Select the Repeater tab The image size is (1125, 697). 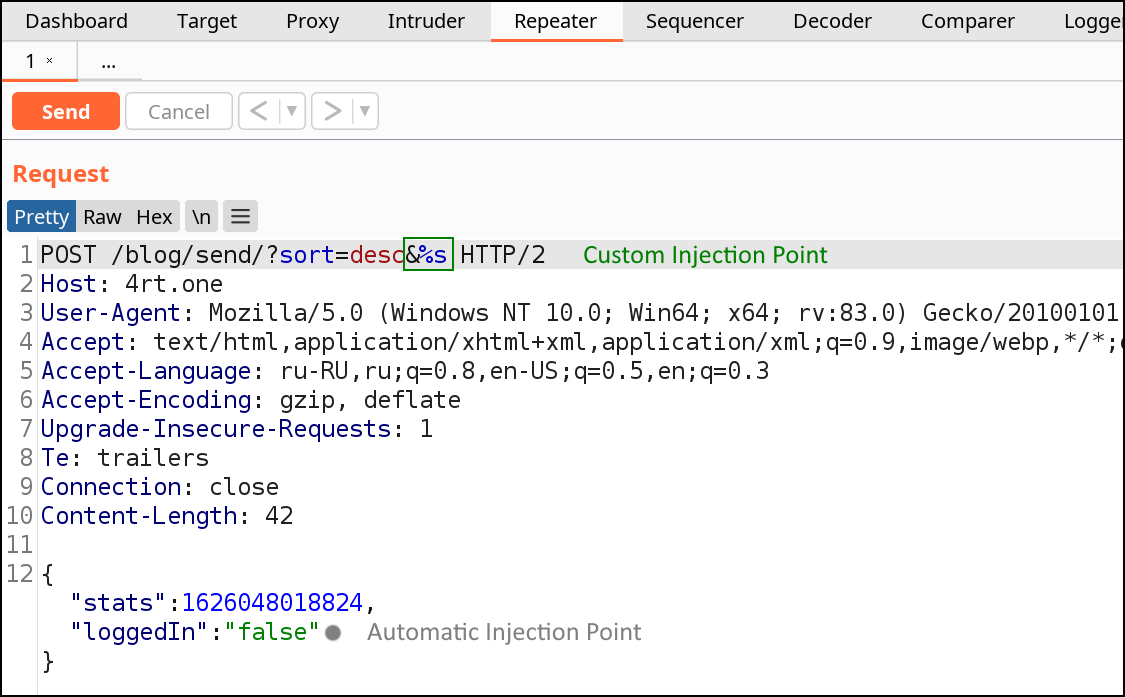(555, 22)
